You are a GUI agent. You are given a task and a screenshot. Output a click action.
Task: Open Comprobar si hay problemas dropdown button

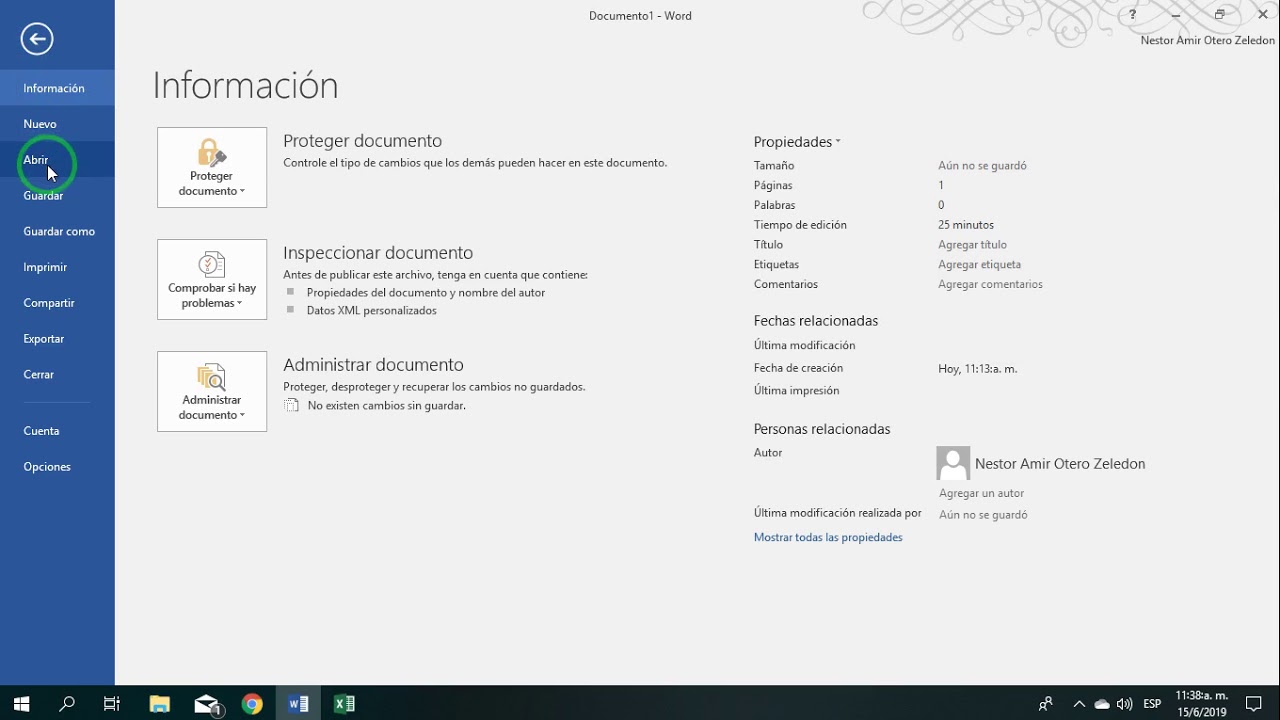[x=212, y=279]
